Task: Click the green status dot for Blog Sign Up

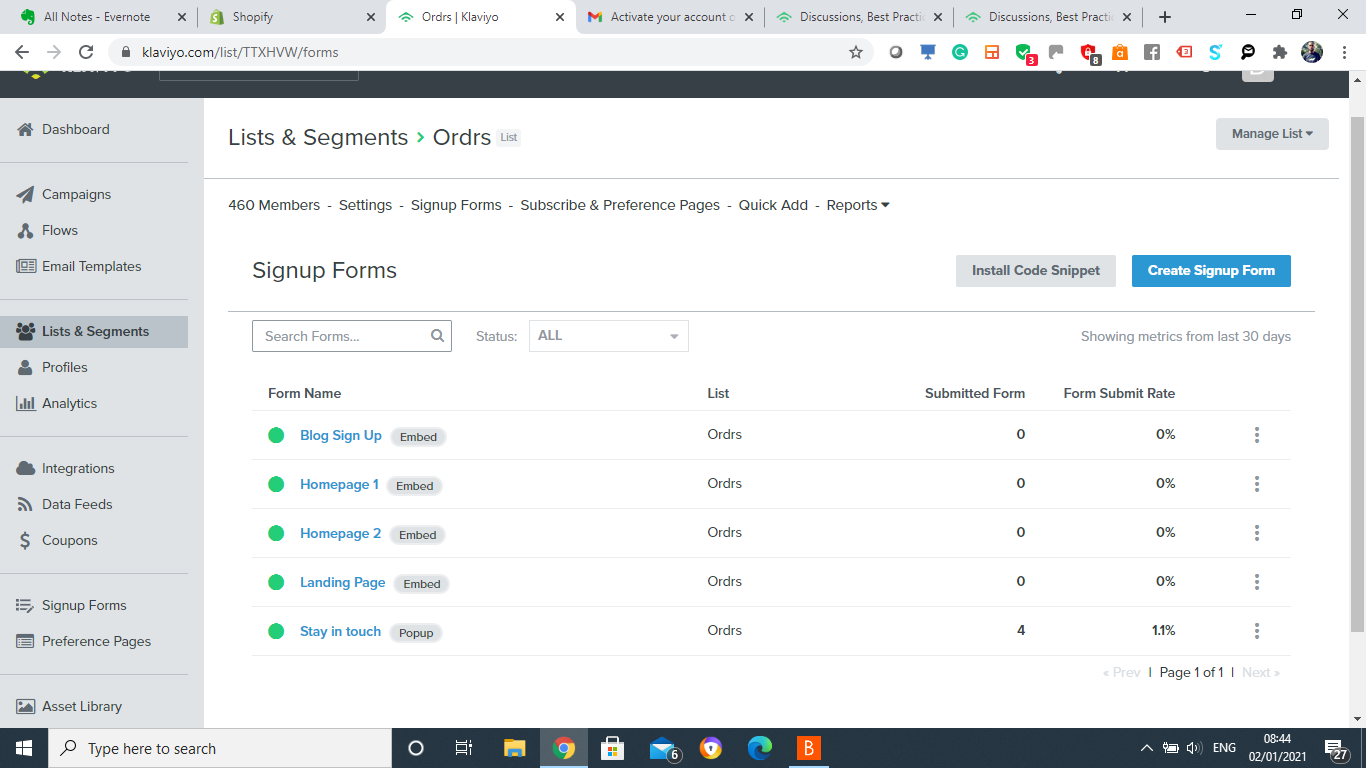Action: point(276,435)
